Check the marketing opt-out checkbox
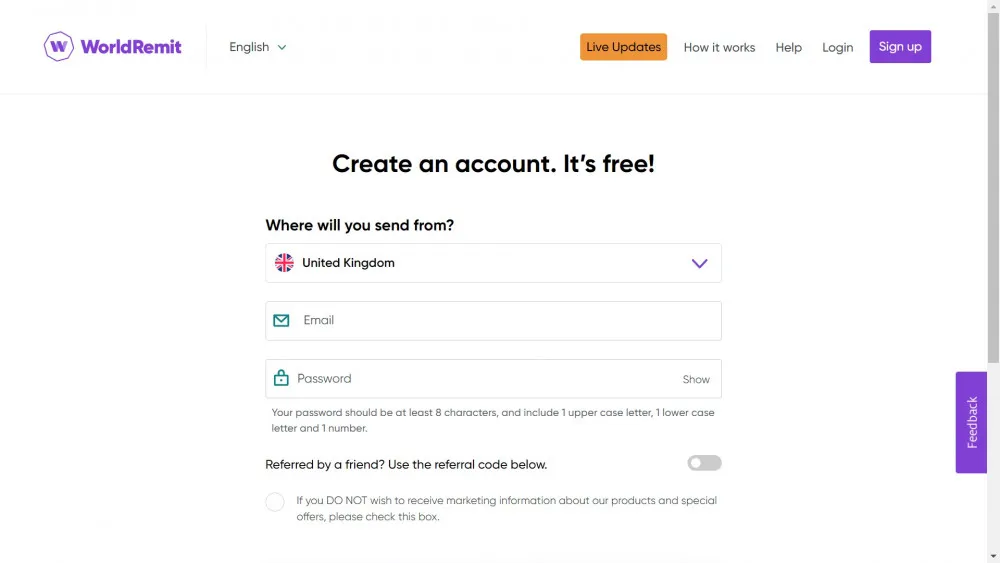1000x563 pixels. [275, 502]
